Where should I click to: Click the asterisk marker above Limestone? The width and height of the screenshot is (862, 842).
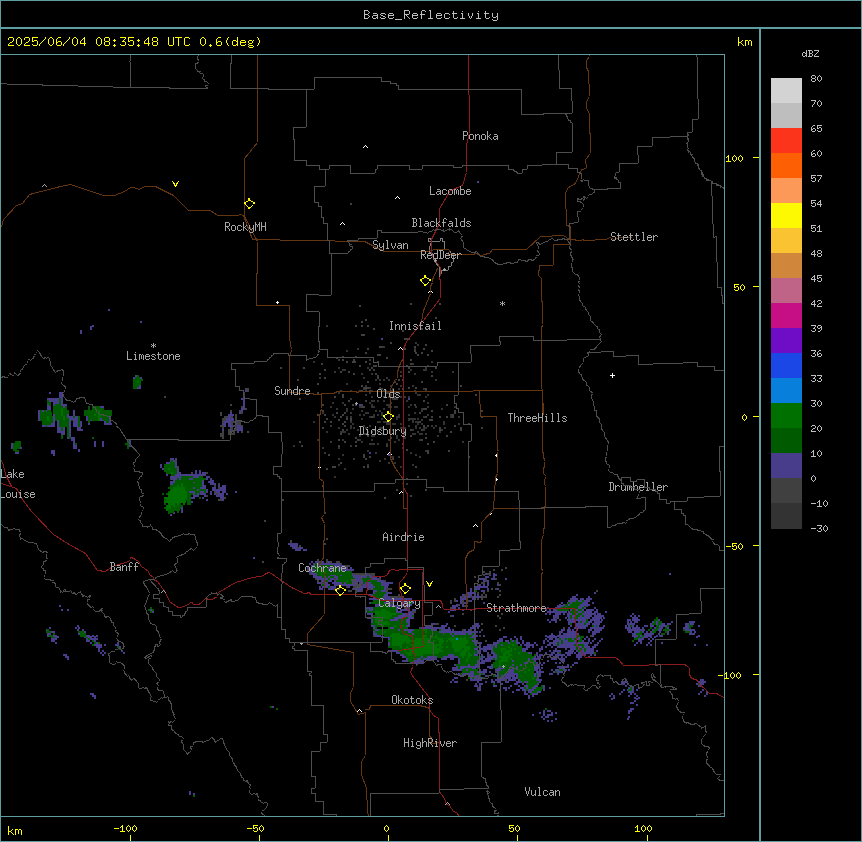[153, 346]
